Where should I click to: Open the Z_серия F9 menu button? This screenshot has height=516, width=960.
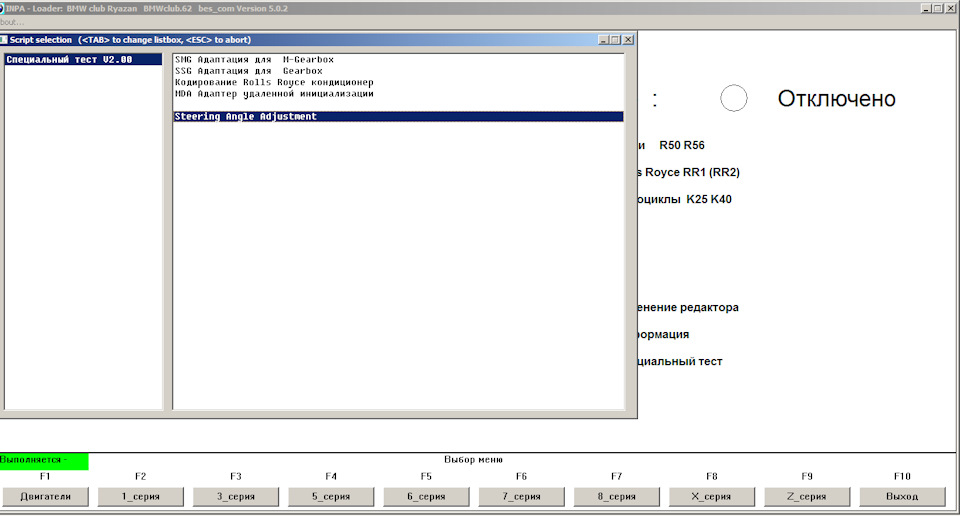click(807, 496)
